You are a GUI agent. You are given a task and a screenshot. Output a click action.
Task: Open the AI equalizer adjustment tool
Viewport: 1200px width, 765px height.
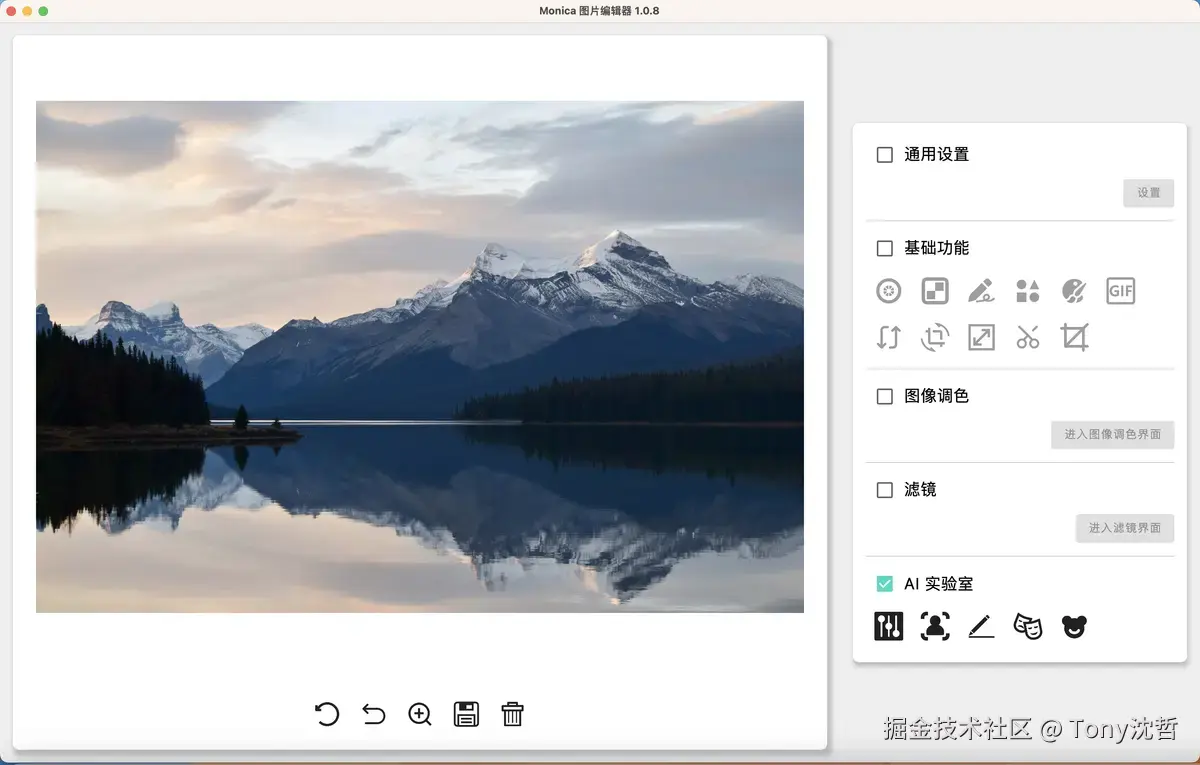pos(889,625)
